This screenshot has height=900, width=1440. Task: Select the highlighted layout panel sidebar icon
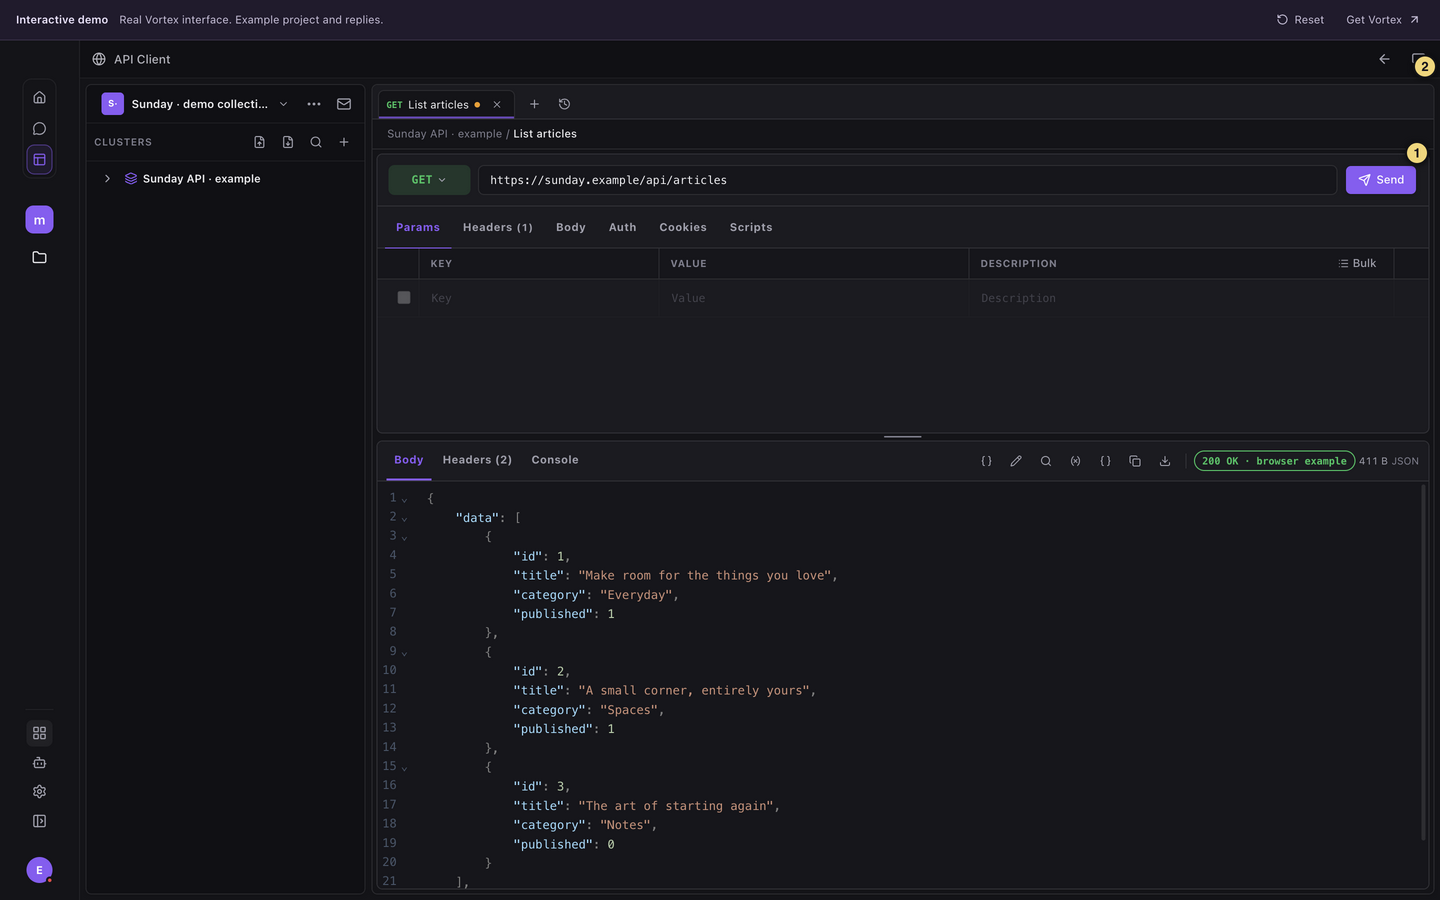tap(39, 159)
